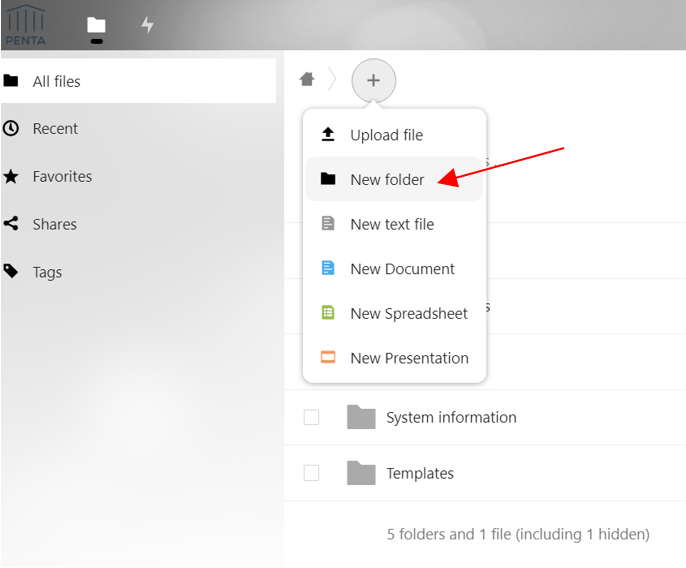Select All files in sidebar
686x568 pixels.
[x=138, y=81]
